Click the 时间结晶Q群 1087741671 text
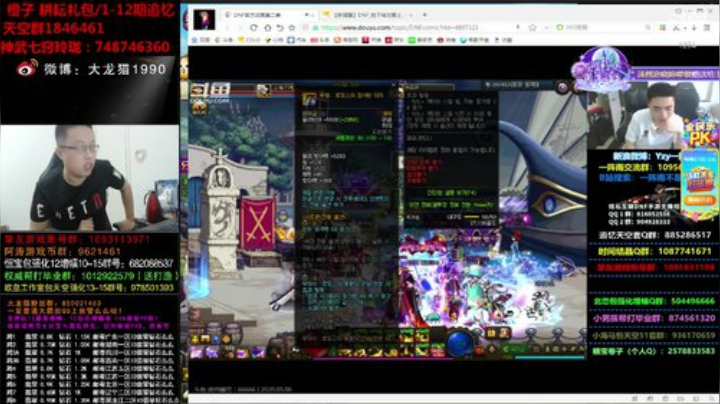720x404 pixels. (655, 251)
